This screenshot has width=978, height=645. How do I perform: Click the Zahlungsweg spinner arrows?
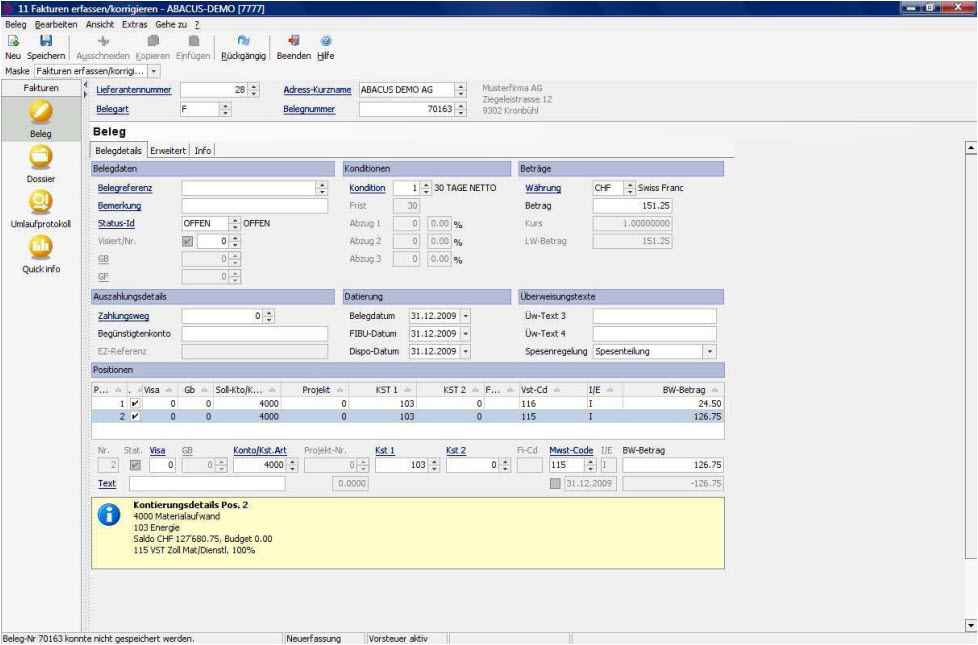[269, 316]
